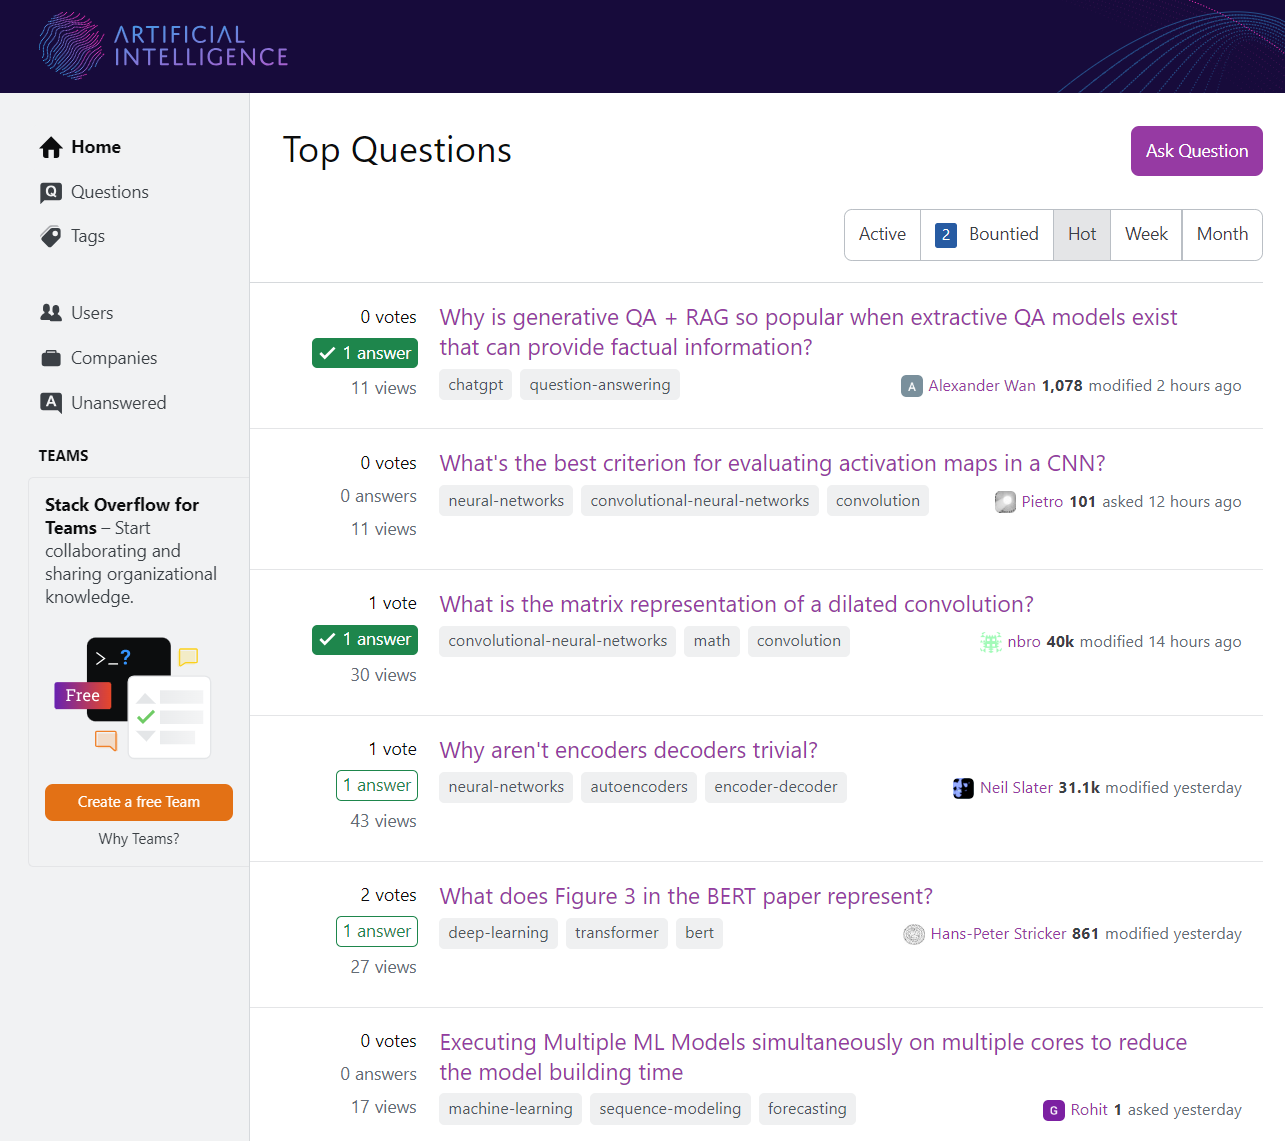Viewport: 1285px width, 1141px height.
Task: Click the Unanswered sidebar icon
Action: click(50, 402)
